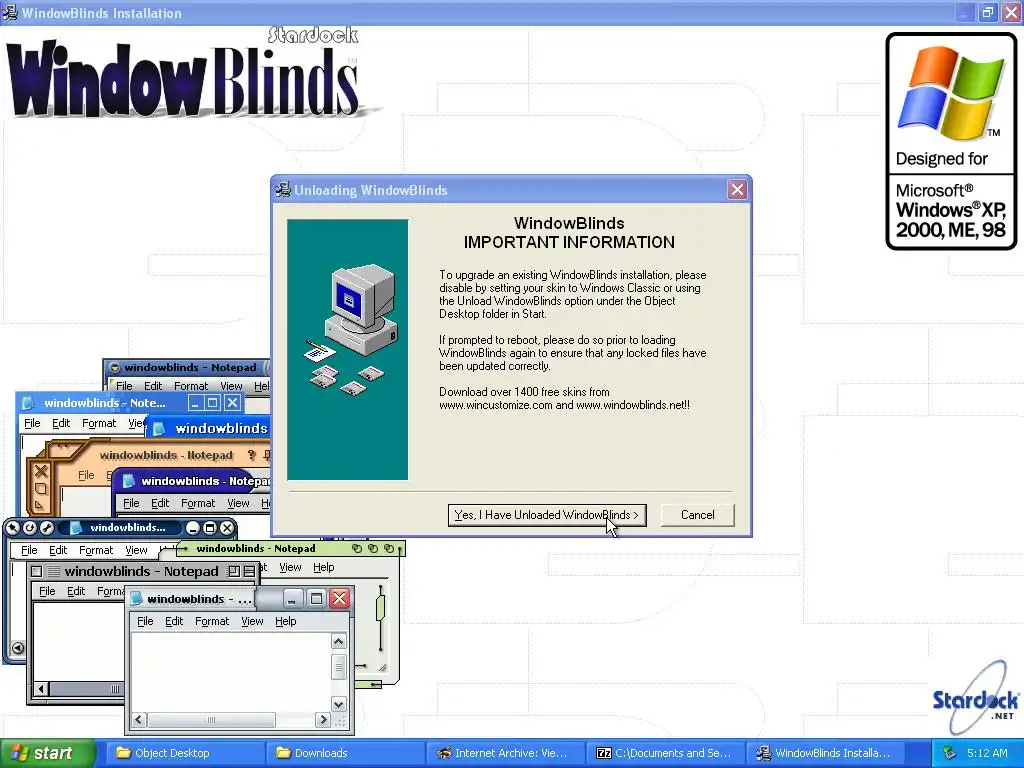Click the Unloading WindowBlinds title bar icon
This screenshot has width=1024, height=768.
point(283,190)
